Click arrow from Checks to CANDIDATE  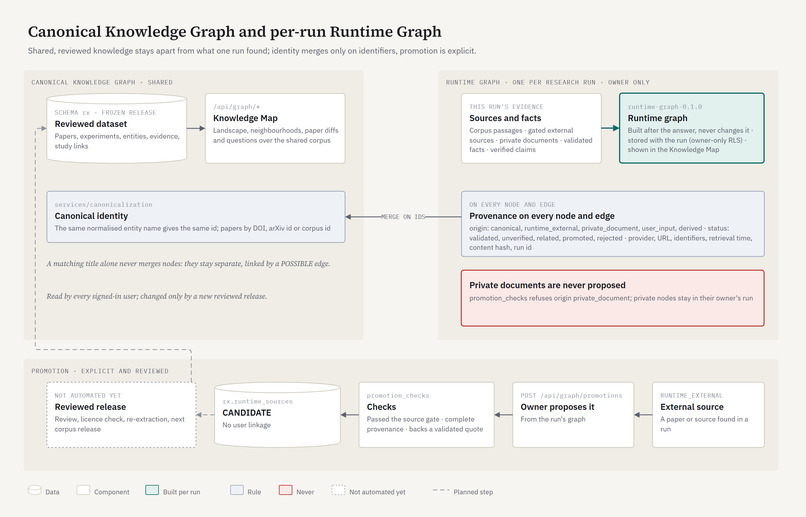[350, 415]
